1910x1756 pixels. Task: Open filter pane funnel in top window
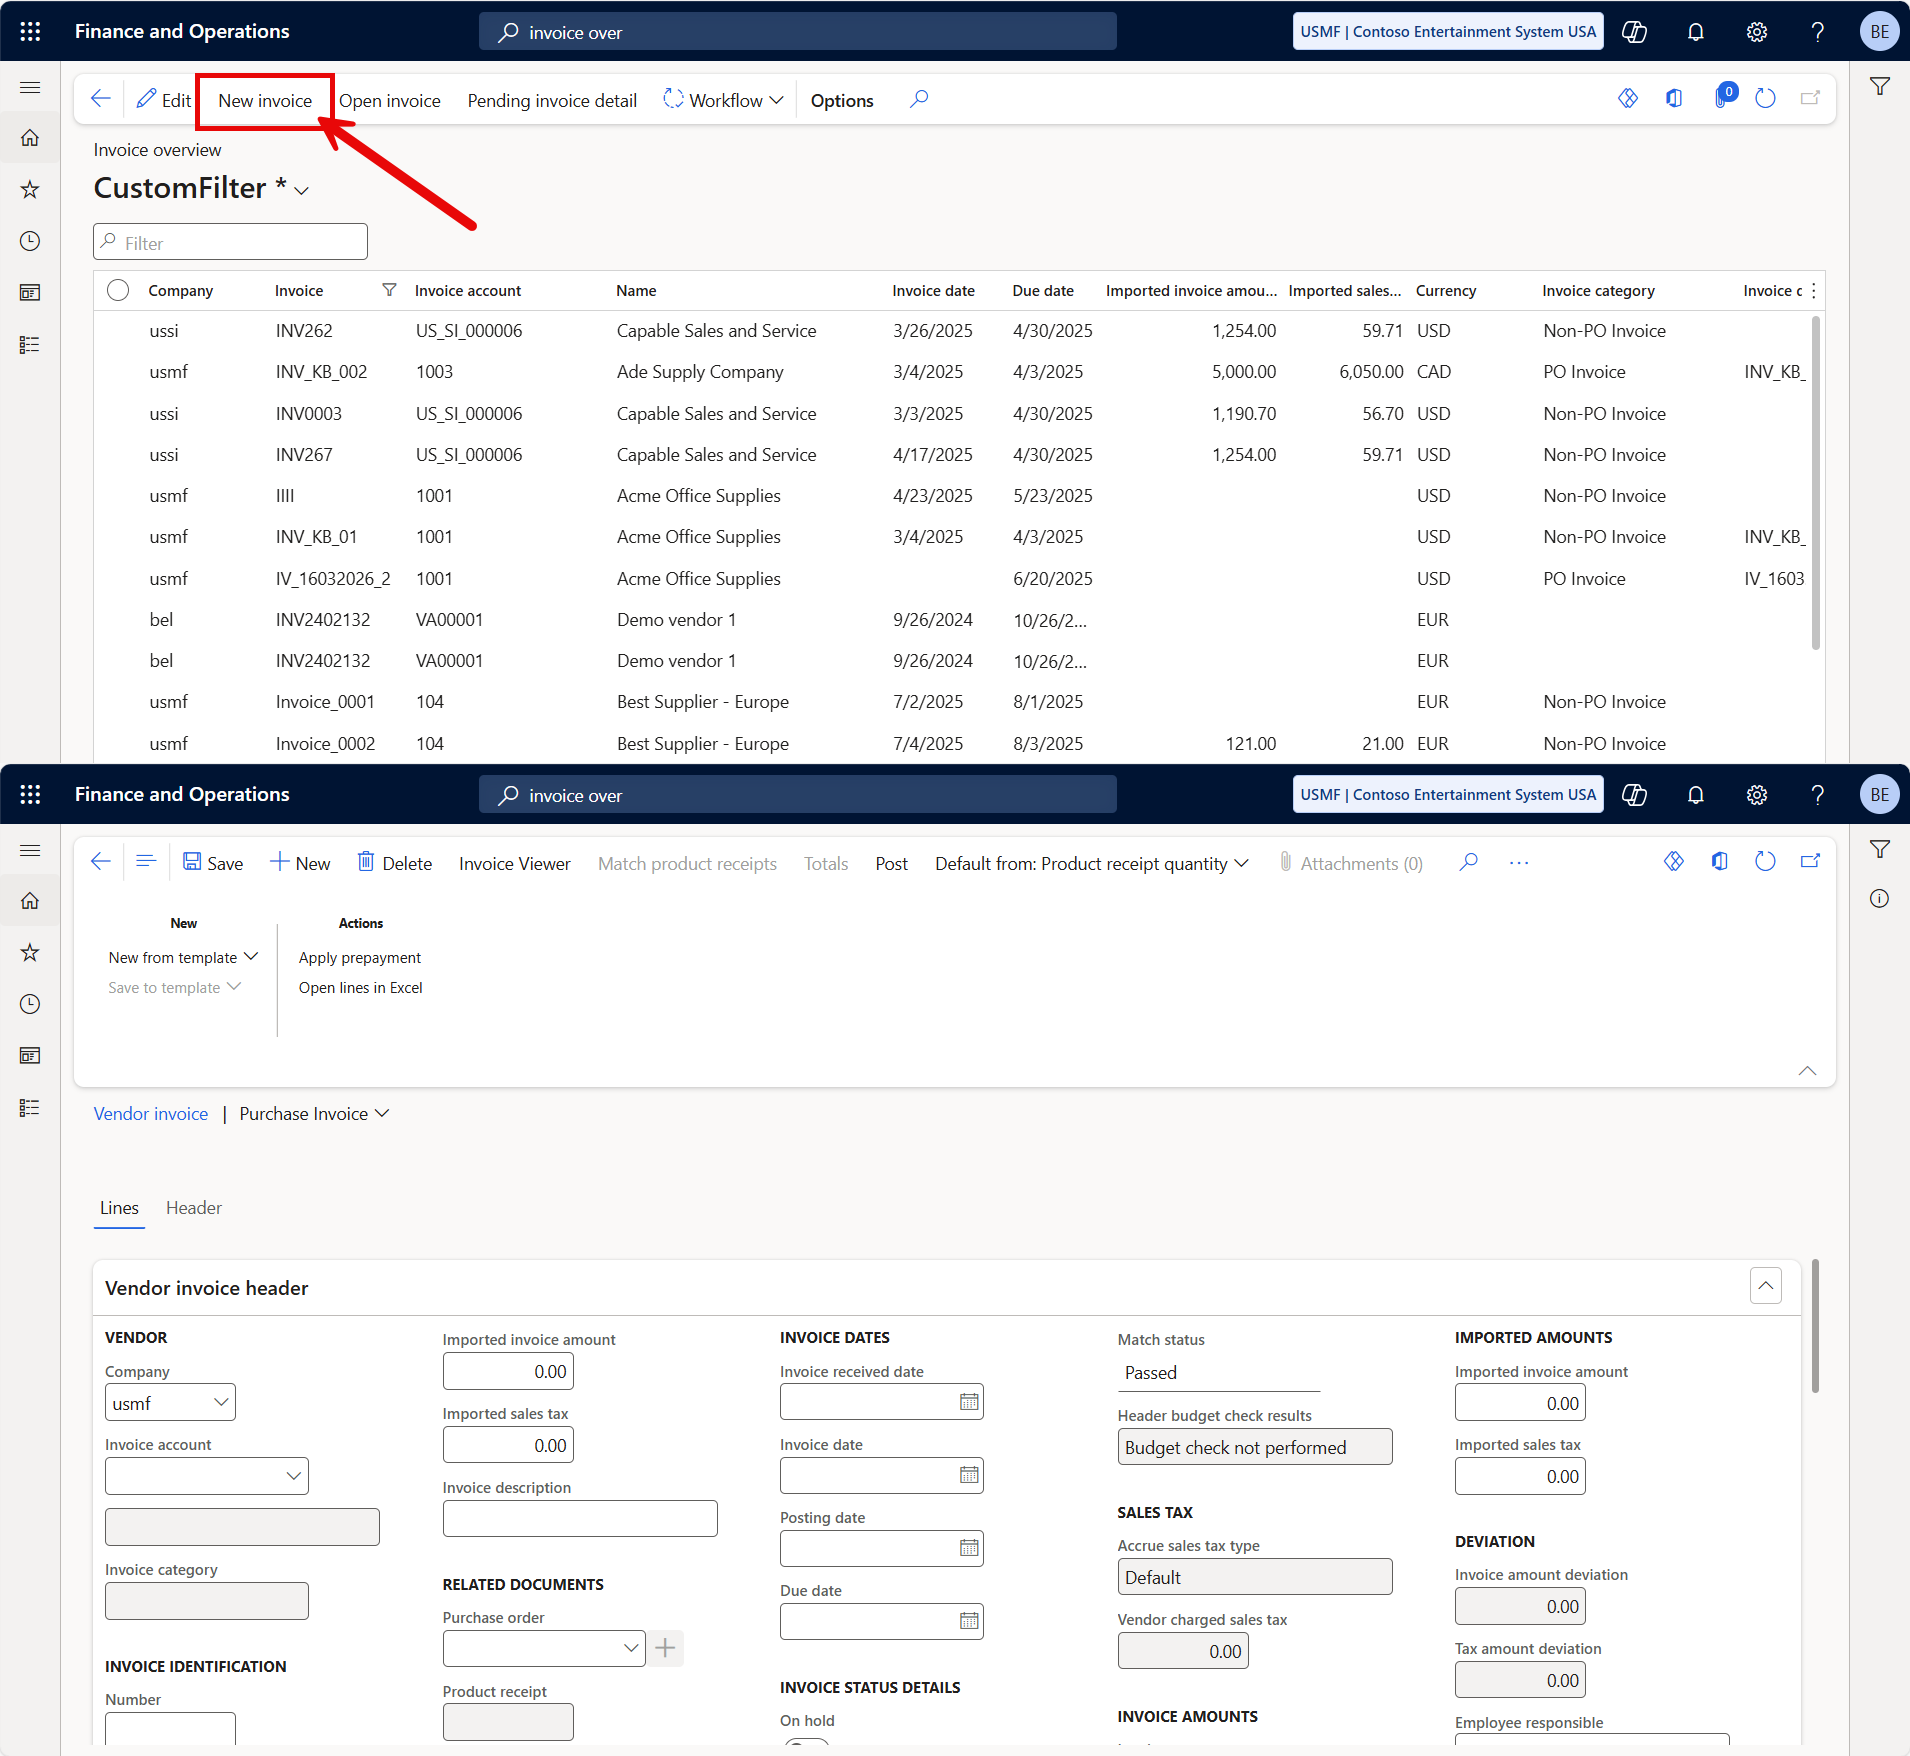(1879, 87)
